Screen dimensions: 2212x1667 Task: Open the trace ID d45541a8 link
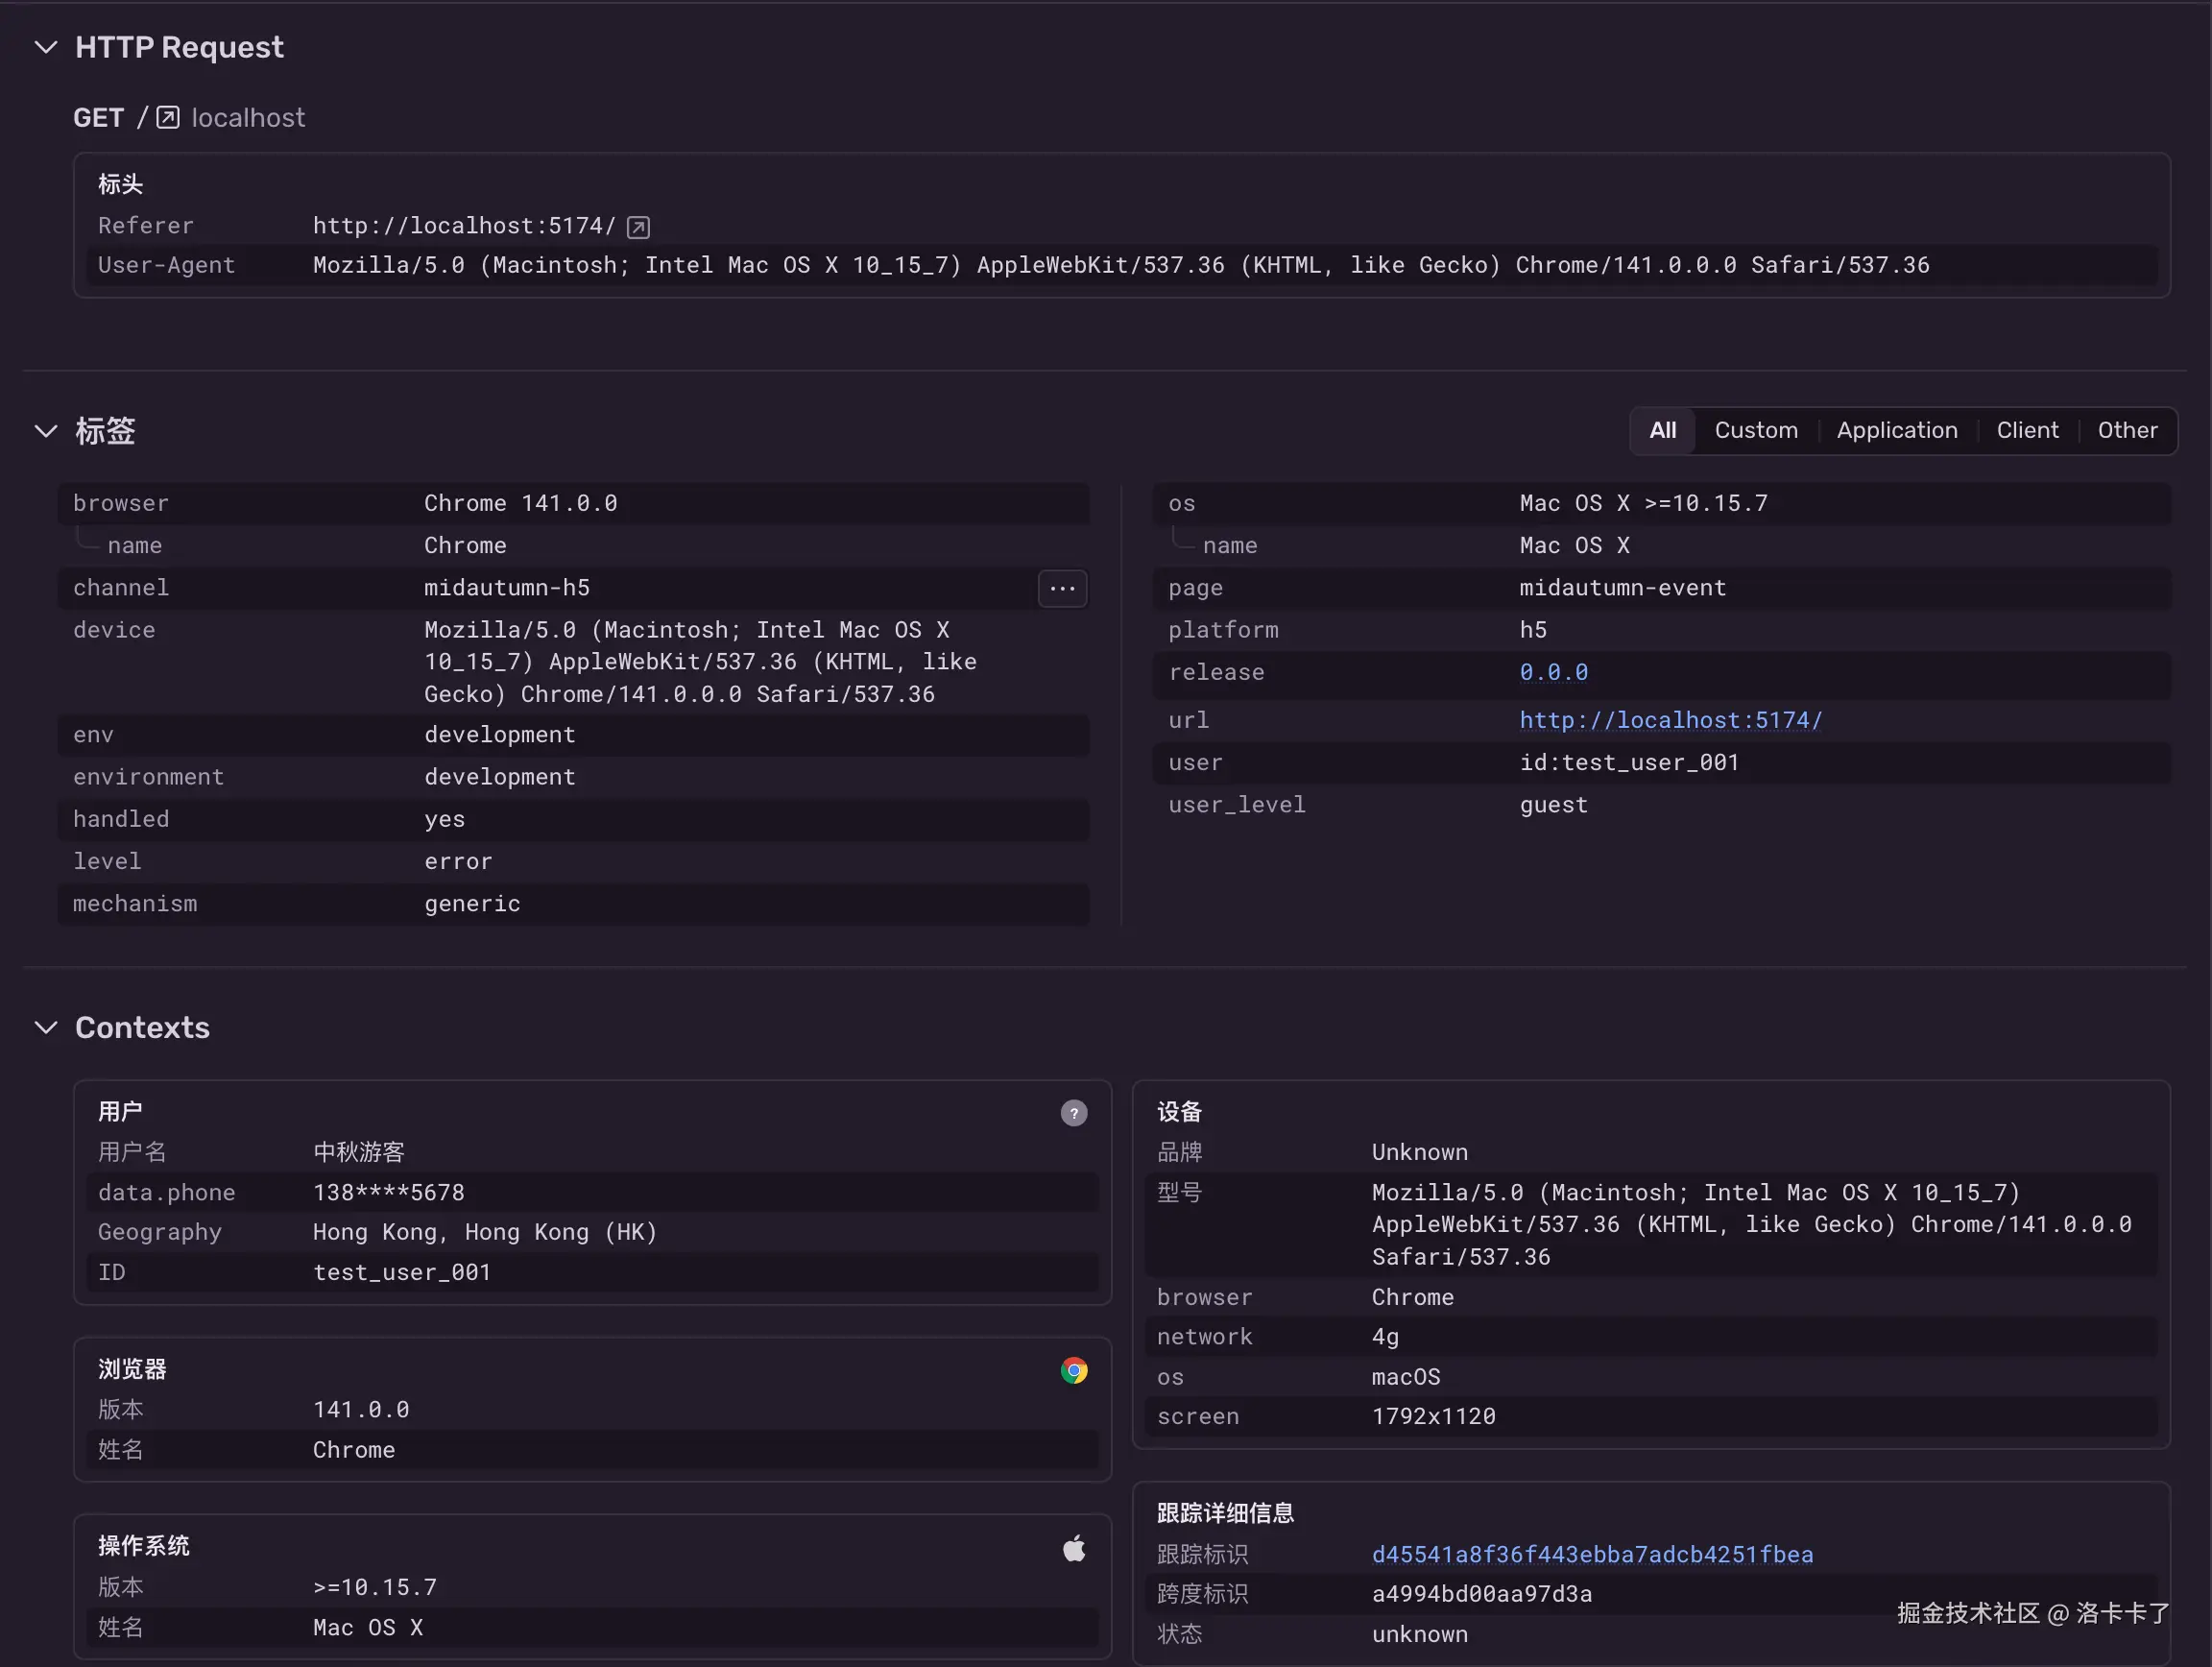tap(1592, 1555)
